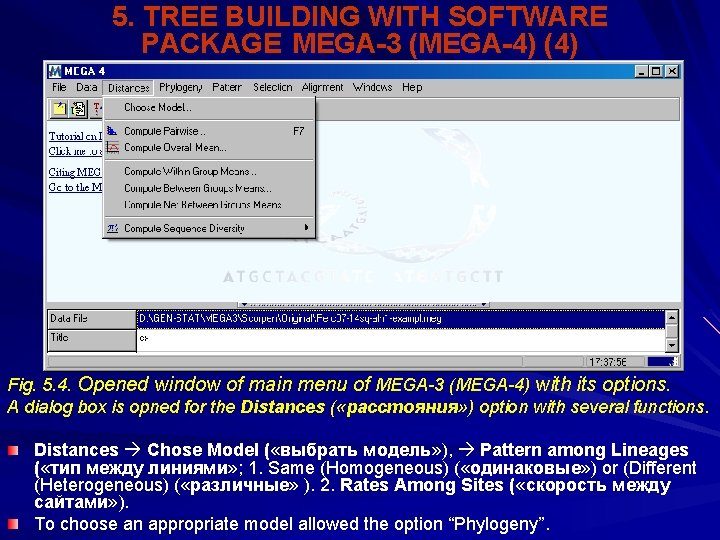
Task: Click the Compute Pairwise icon
Action: 112,131
